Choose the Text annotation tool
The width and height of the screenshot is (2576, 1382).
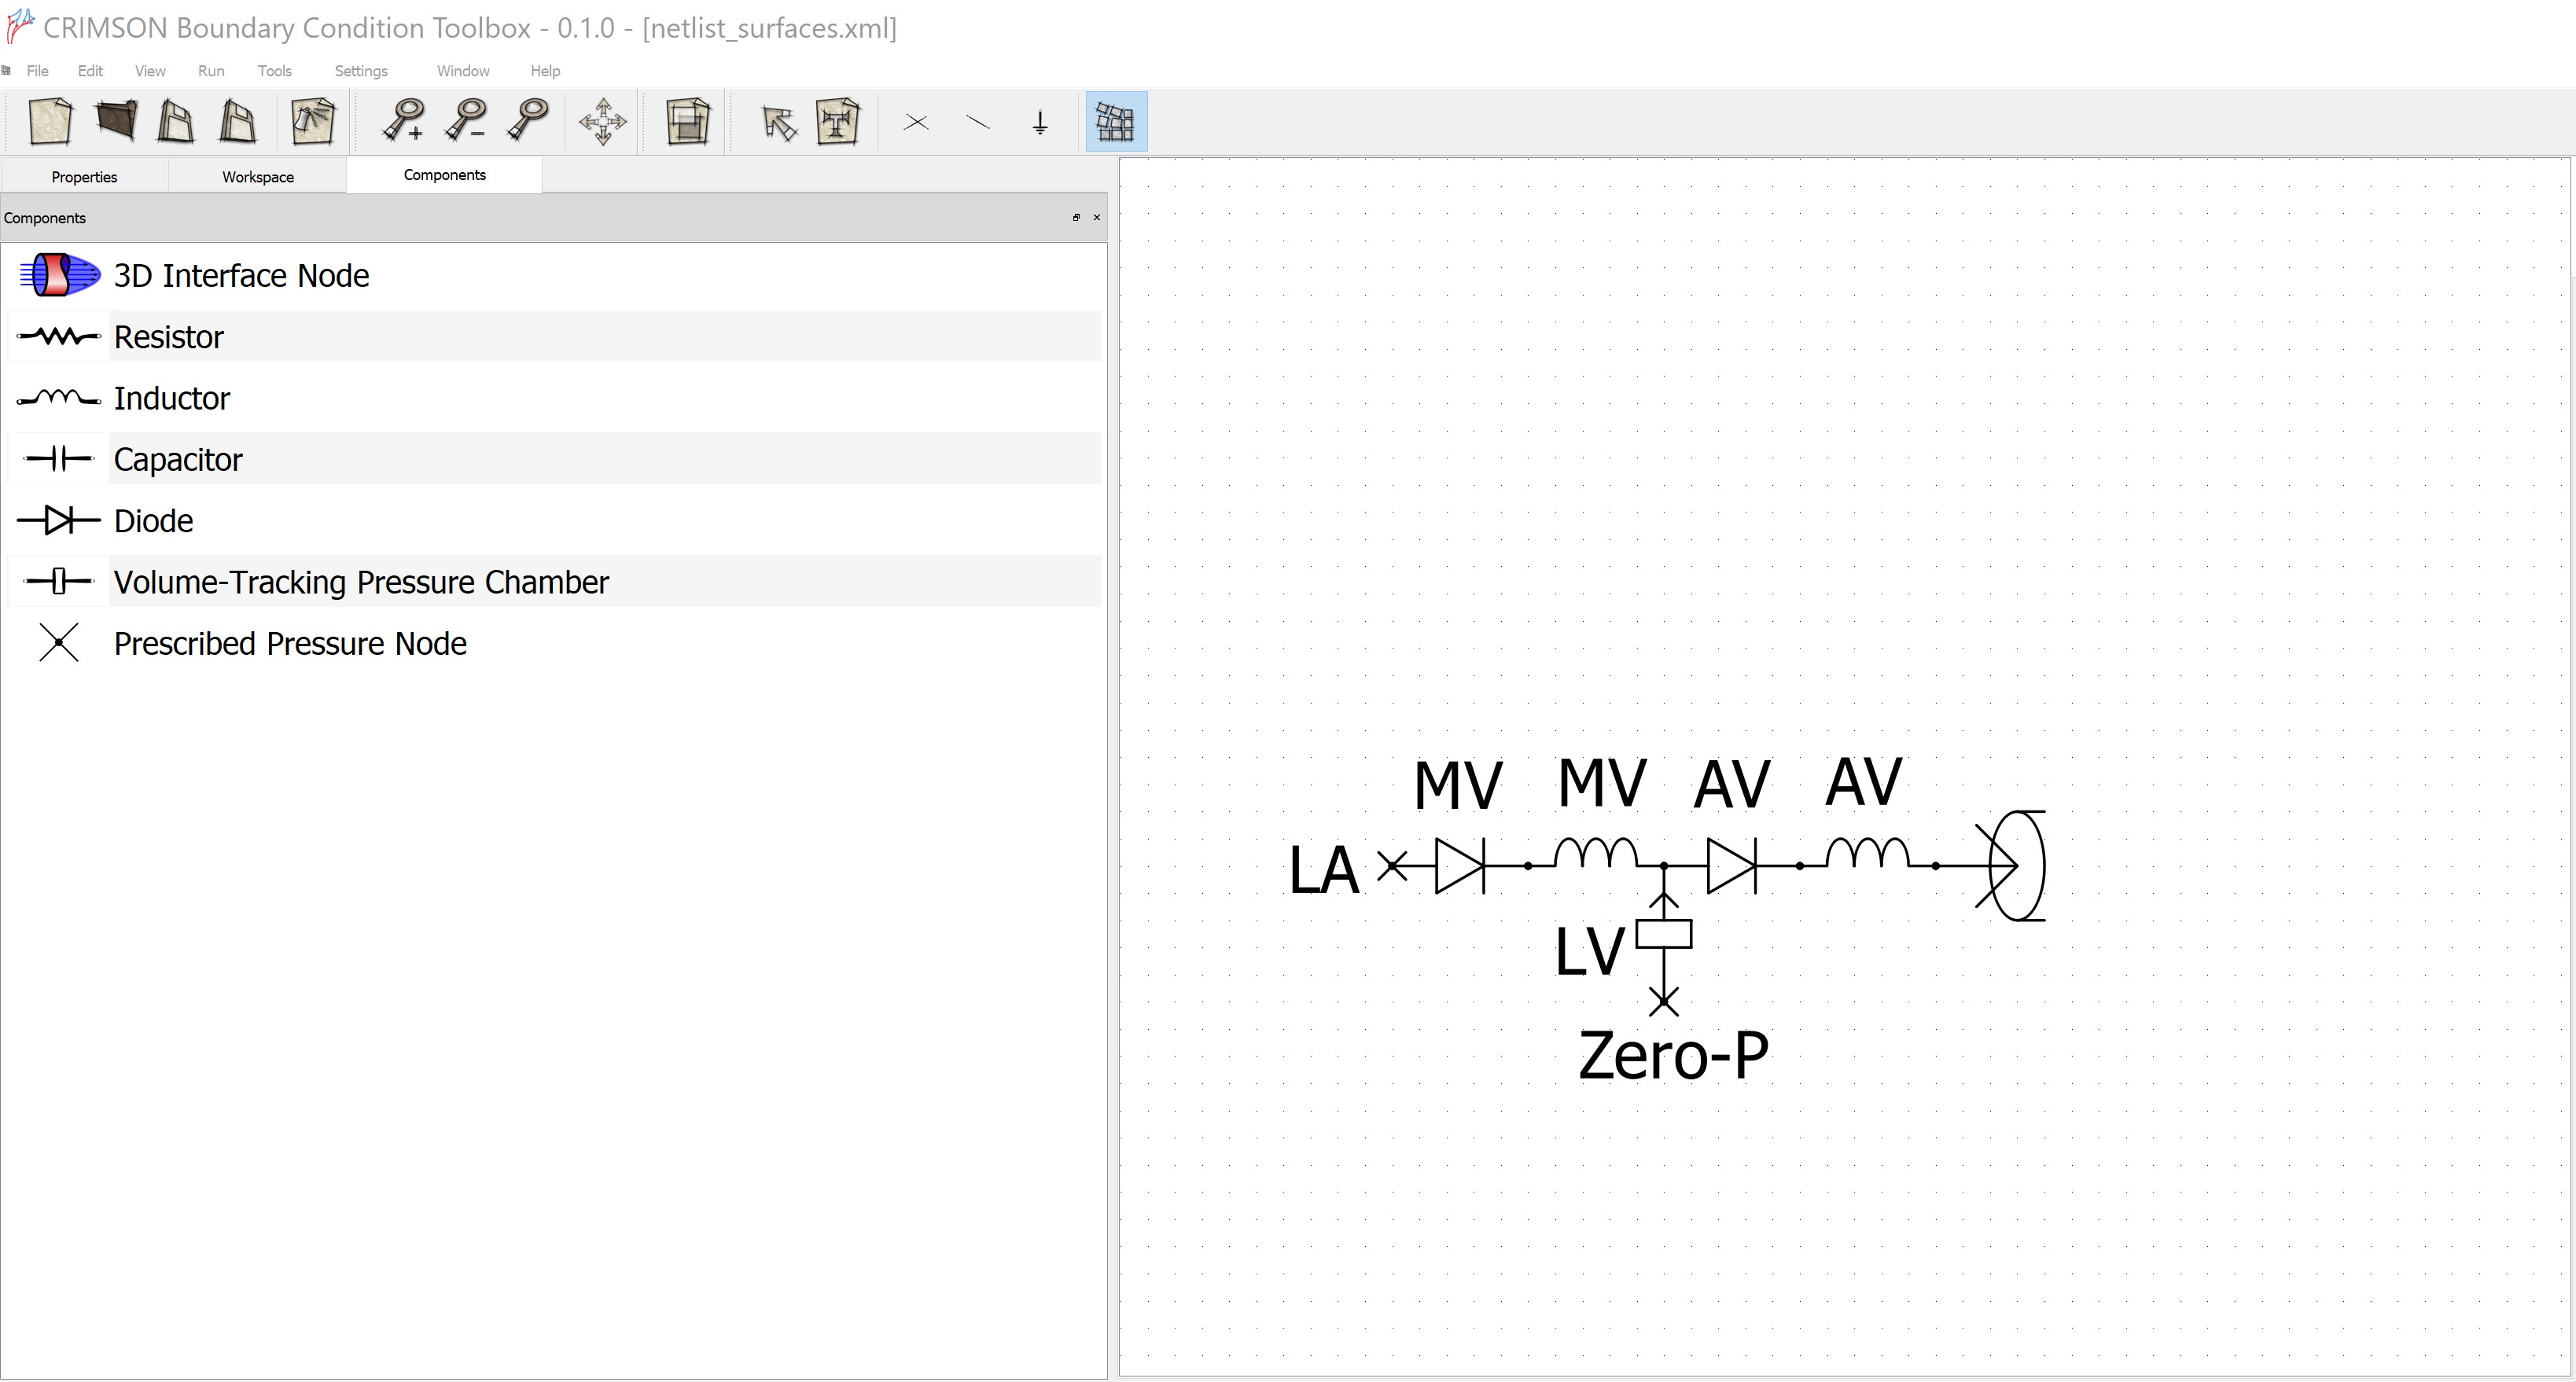pos(838,121)
